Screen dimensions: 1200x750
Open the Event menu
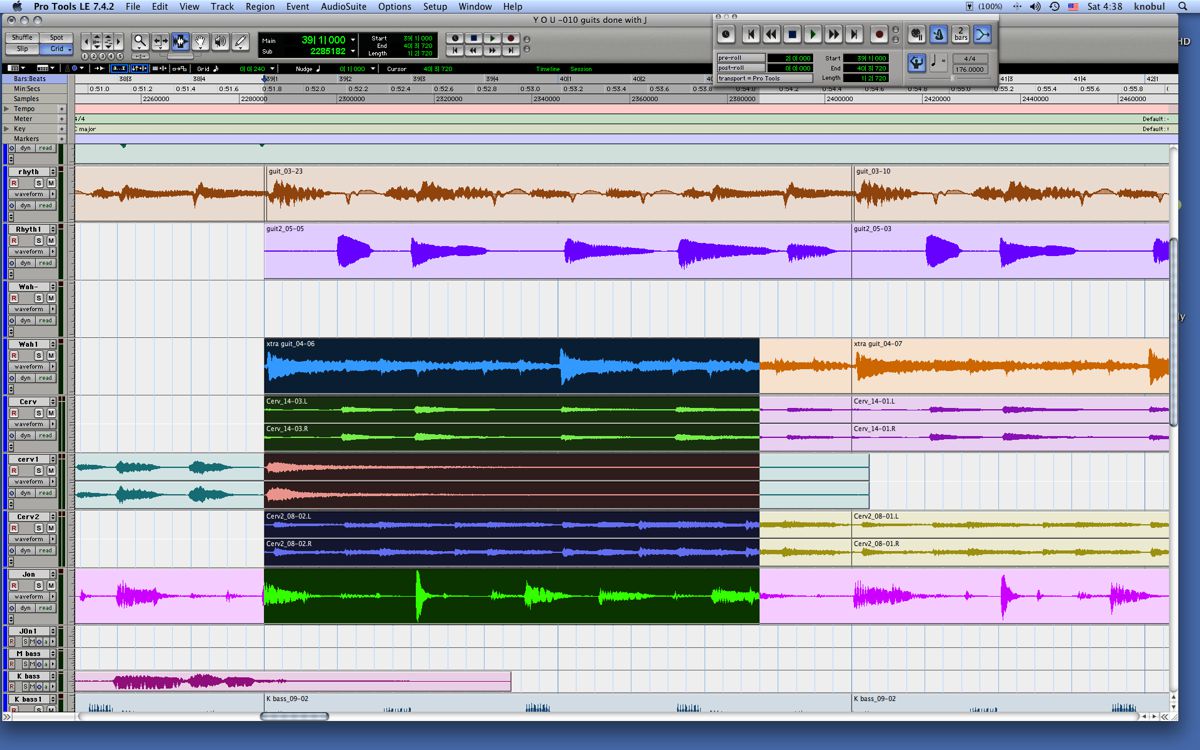[x=297, y=6]
